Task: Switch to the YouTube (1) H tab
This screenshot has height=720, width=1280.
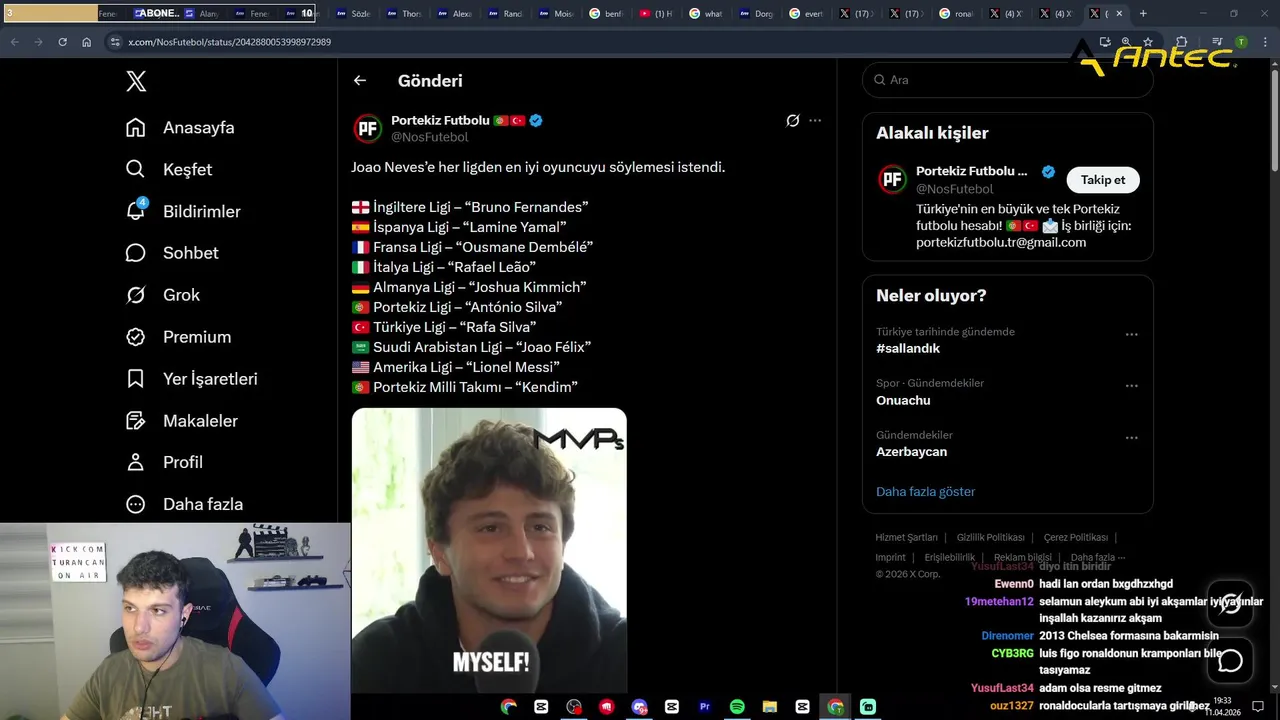Action: (x=655, y=14)
